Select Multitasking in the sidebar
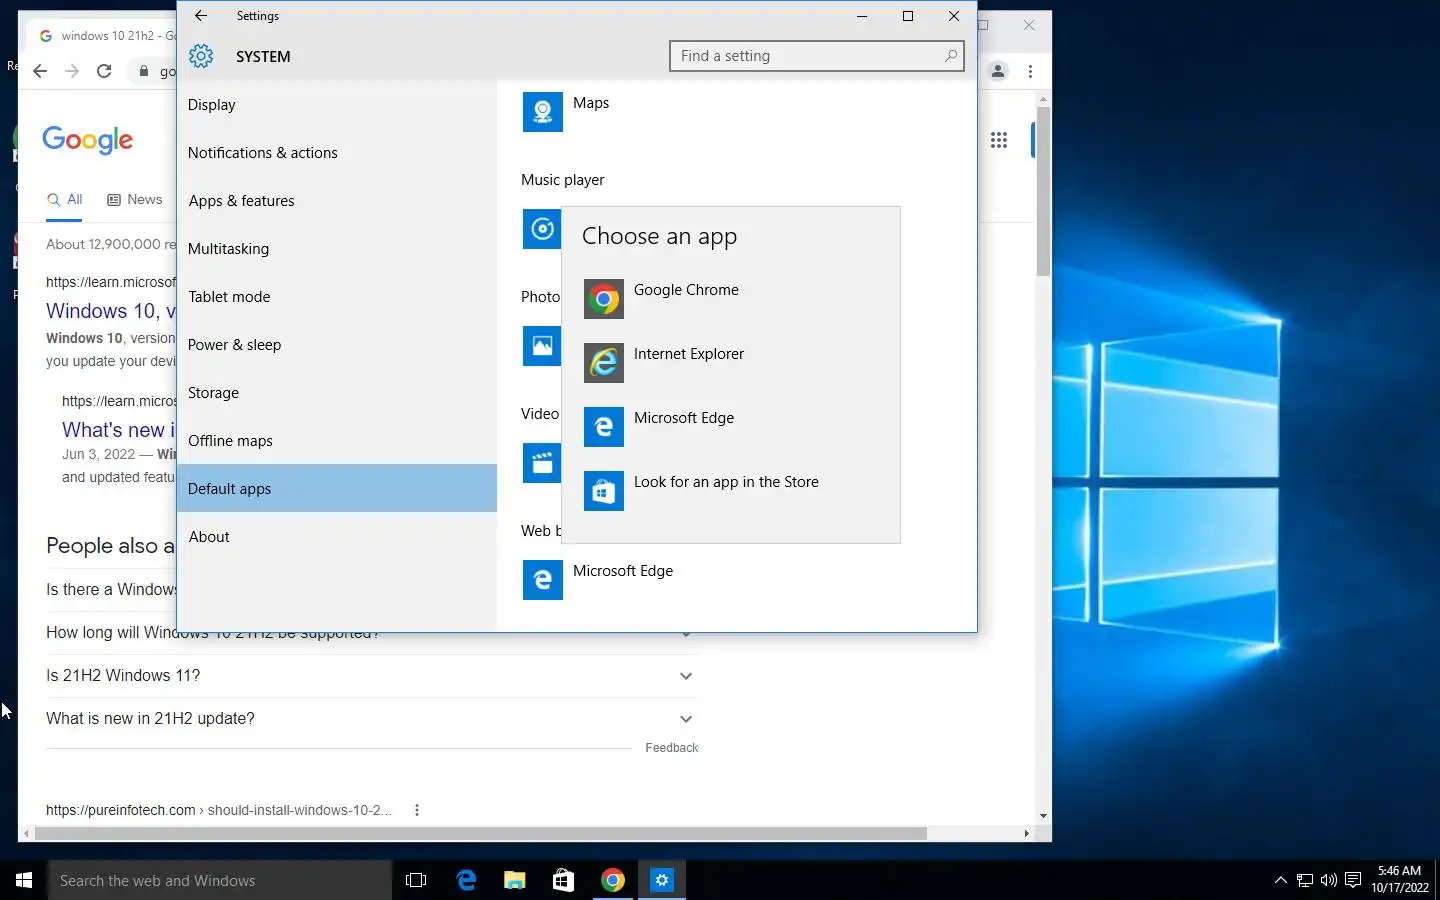 [x=337, y=249]
